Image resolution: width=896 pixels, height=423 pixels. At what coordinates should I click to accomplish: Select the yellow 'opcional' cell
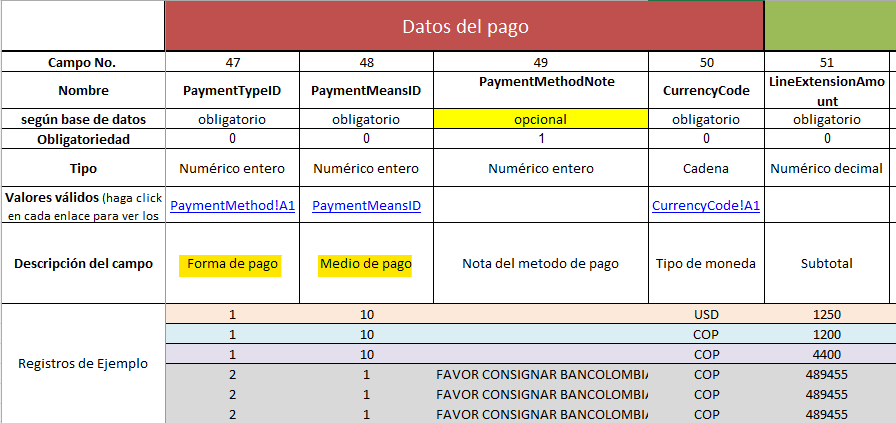click(540, 119)
